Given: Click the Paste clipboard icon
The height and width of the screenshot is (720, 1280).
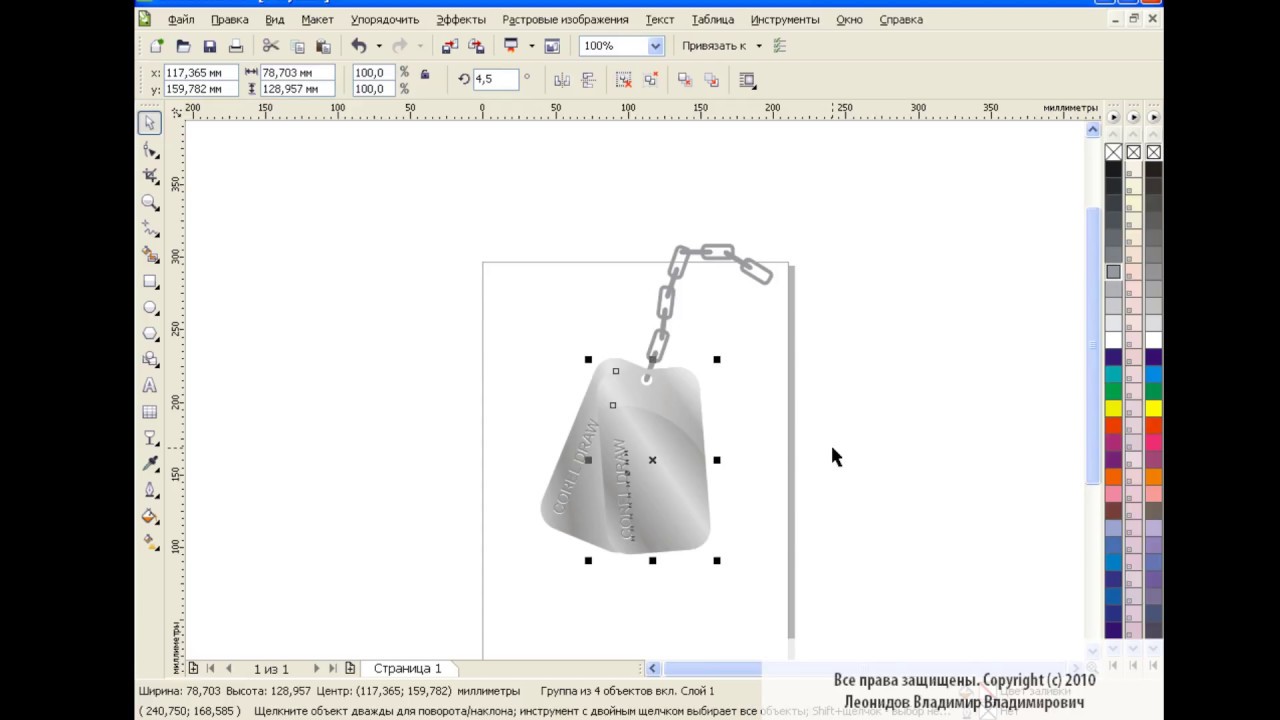Looking at the screenshot, I should [x=323, y=46].
